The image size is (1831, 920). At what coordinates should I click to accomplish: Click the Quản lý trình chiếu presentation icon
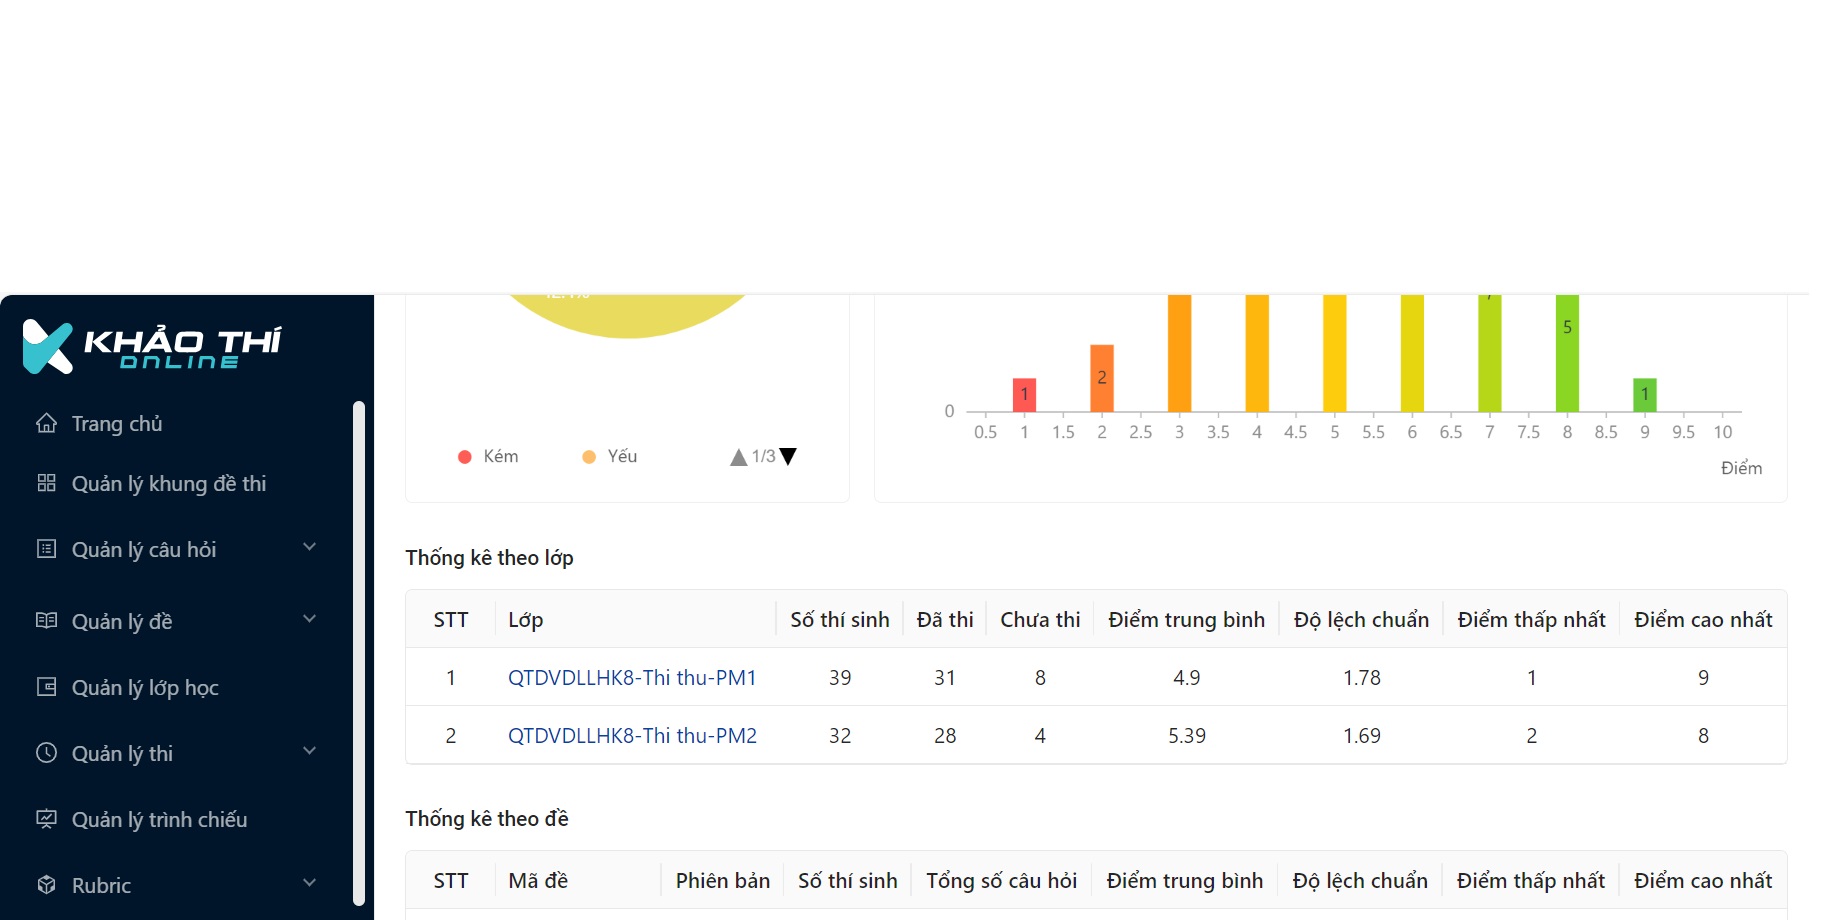click(46, 819)
